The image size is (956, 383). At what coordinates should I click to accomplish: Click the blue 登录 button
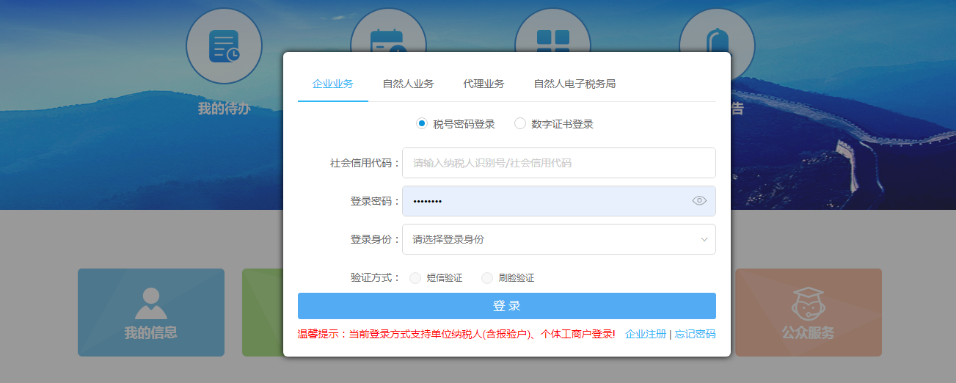pyautogui.click(x=507, y=306)
